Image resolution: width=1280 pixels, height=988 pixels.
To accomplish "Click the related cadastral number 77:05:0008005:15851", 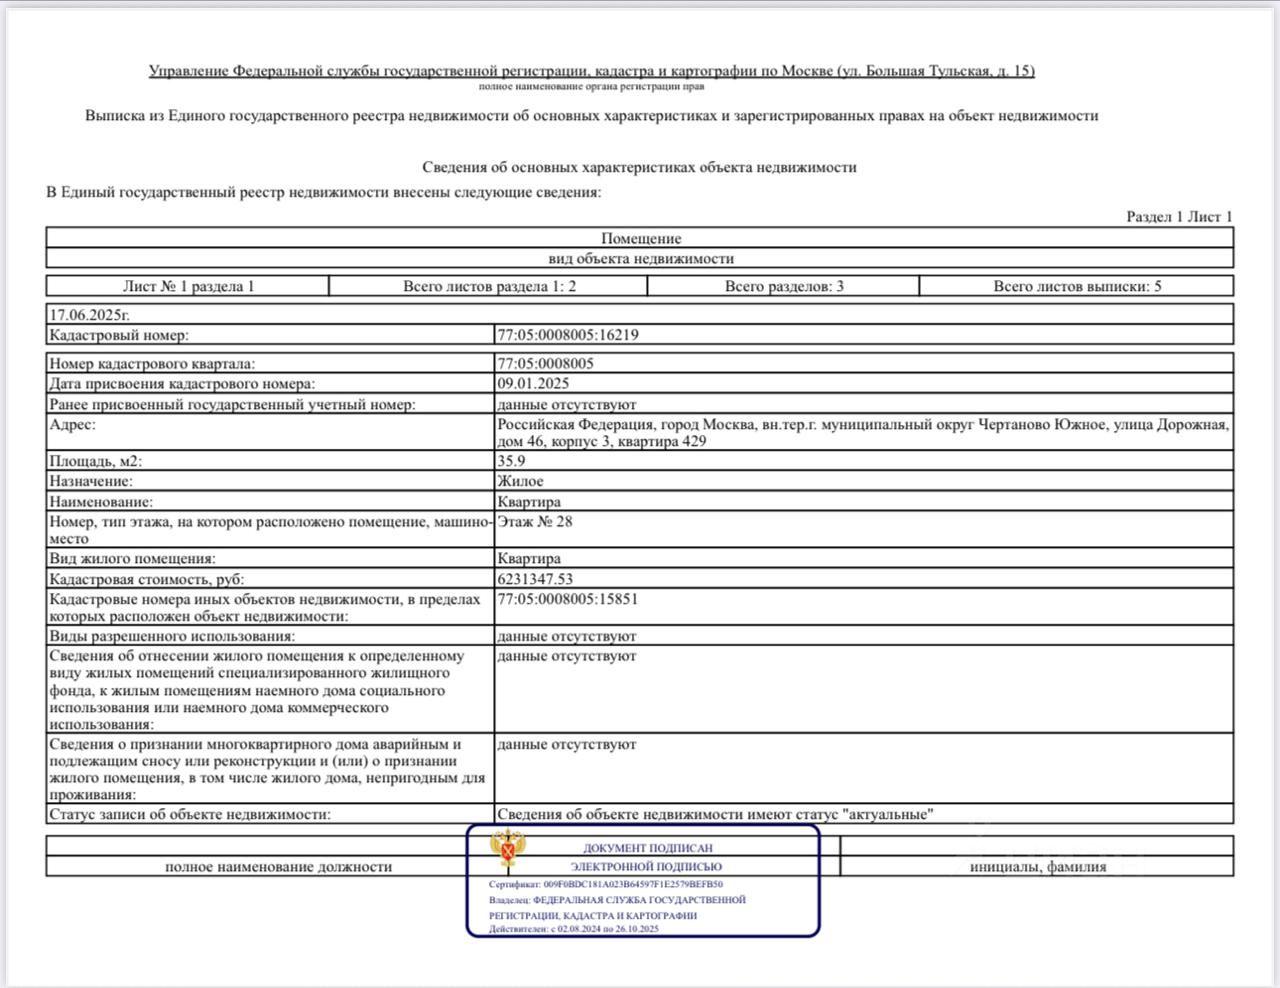I will coord(567,599).
